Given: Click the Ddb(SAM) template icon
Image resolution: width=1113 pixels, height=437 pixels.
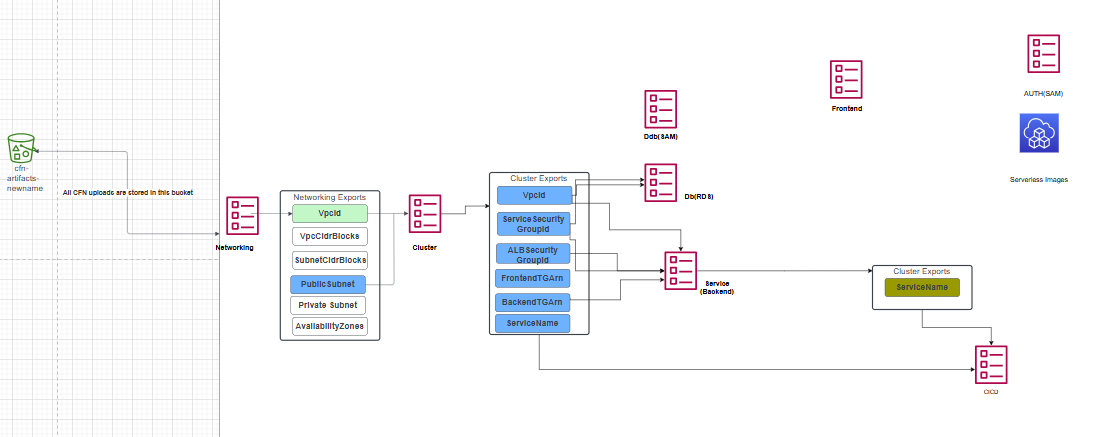Looking at the screenshot, I should click(661, 108).
